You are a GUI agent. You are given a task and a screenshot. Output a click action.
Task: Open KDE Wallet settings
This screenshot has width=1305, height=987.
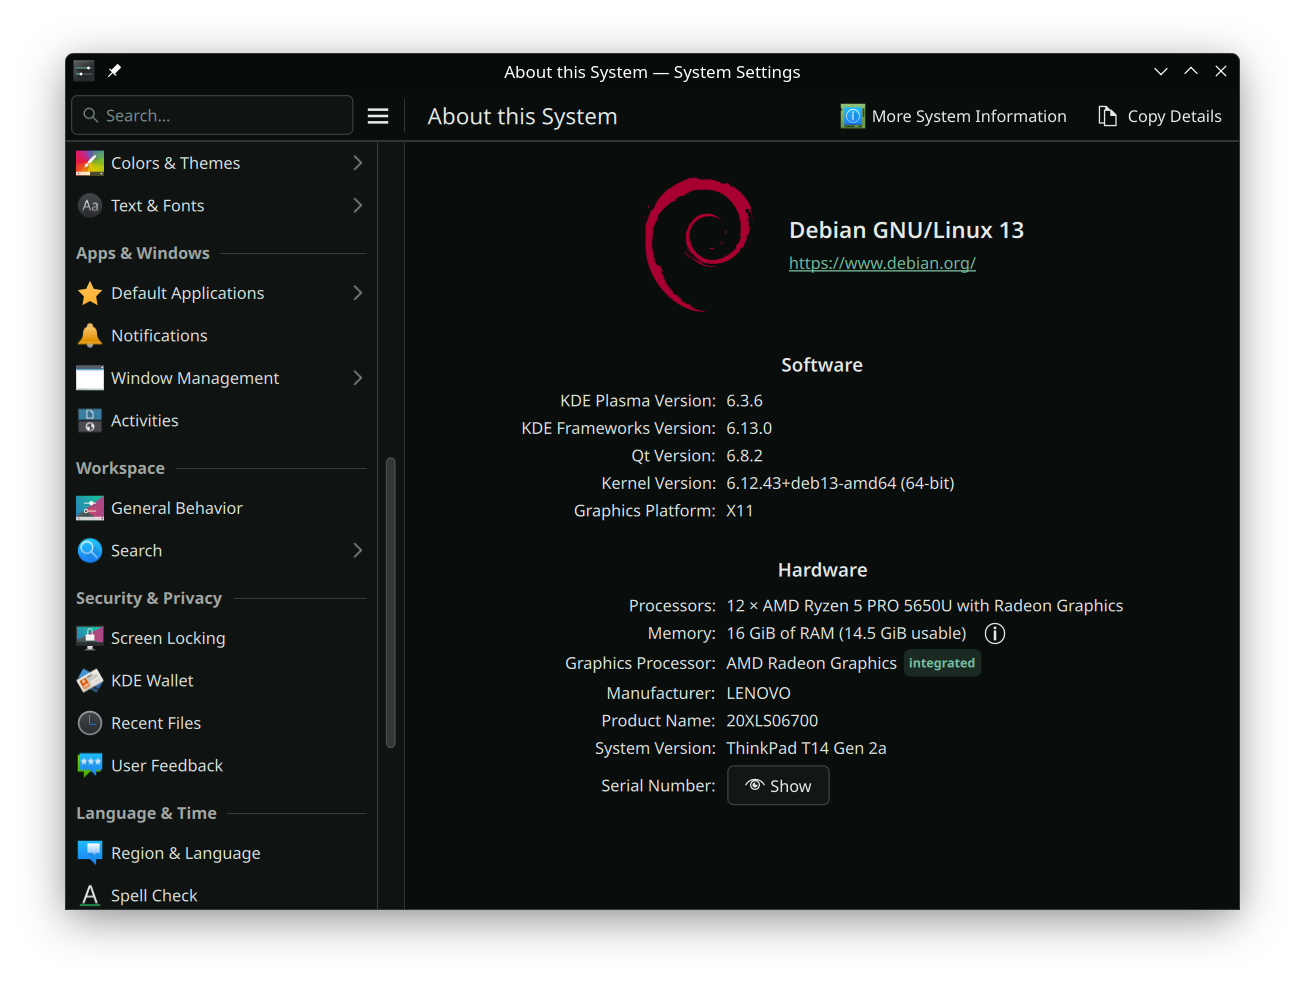coord(221,680)
